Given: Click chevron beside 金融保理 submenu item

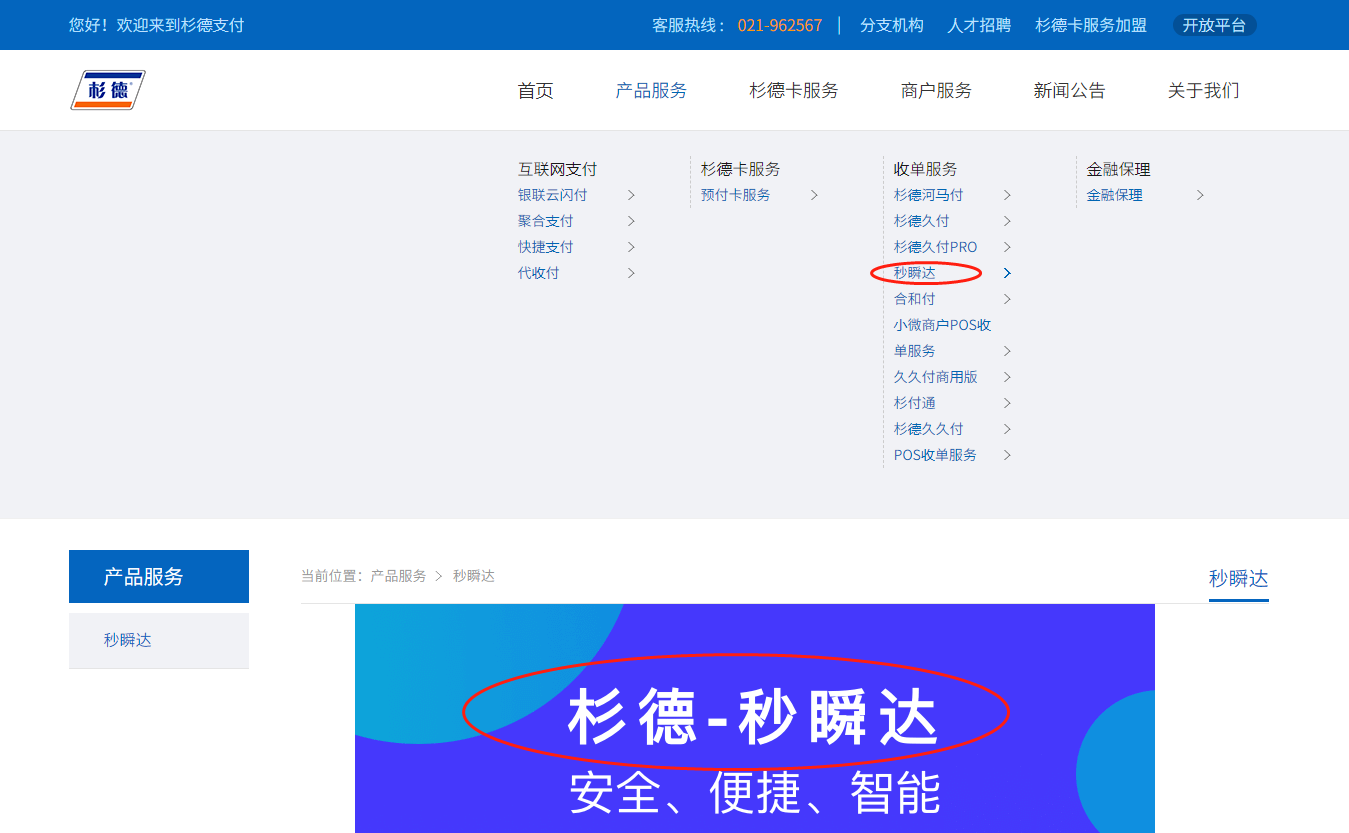Looking at the screenshot, I should pyautogui.click(x=1200, y=195).
